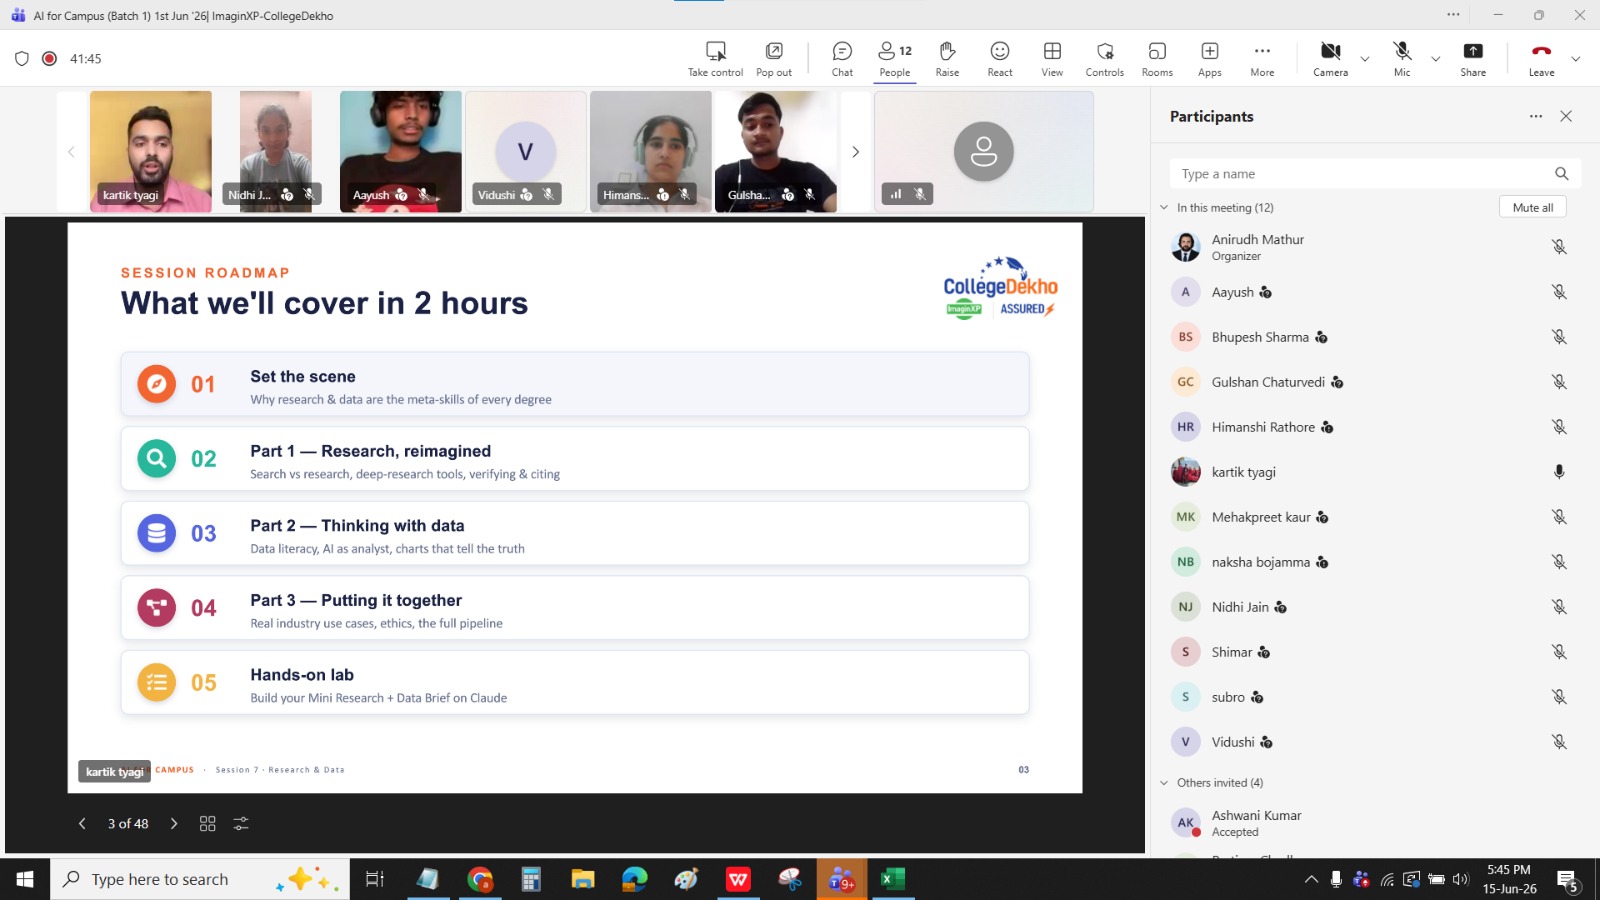The height and width of the screenshot is (900, 1600).
Task: Open Microsoft Edge from the taskbar
Action: pyautogui.click(x=635, y=879)
